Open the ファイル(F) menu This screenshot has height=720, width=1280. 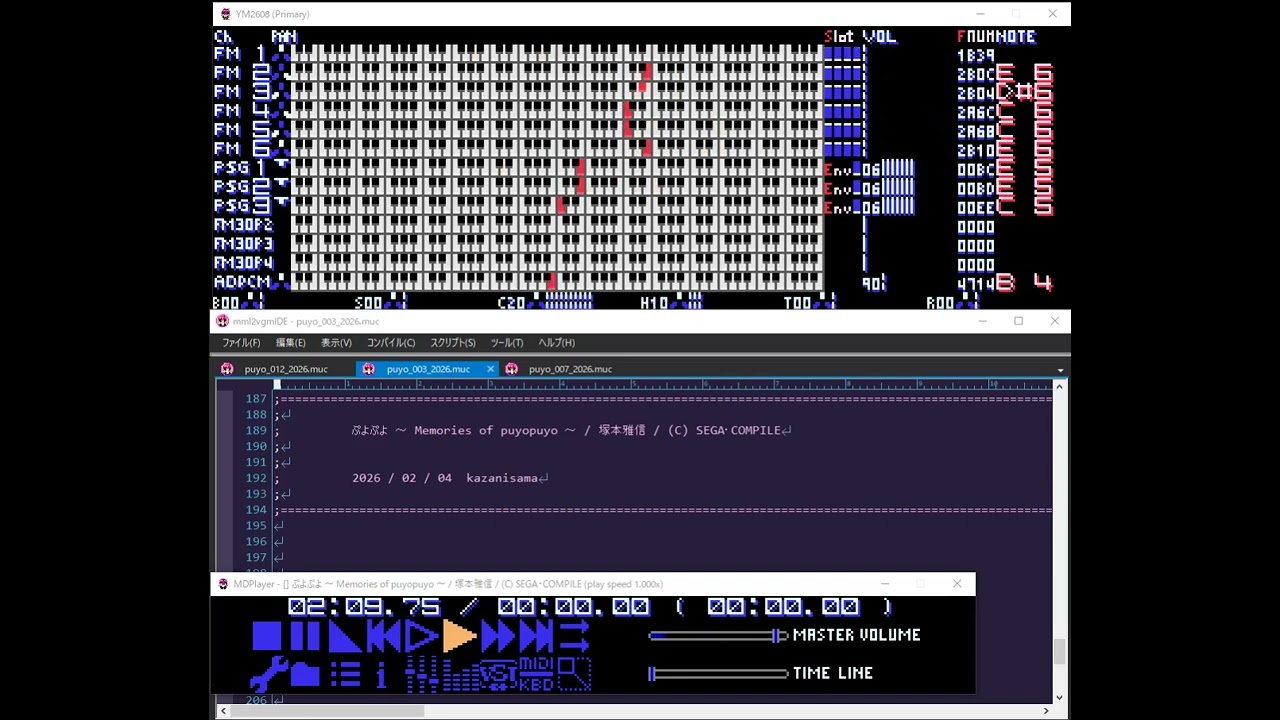coord(241,343)
